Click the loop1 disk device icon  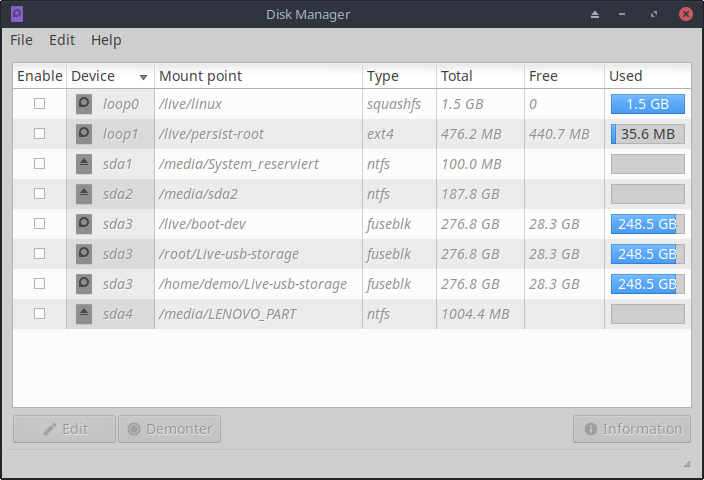pos(84,133)
